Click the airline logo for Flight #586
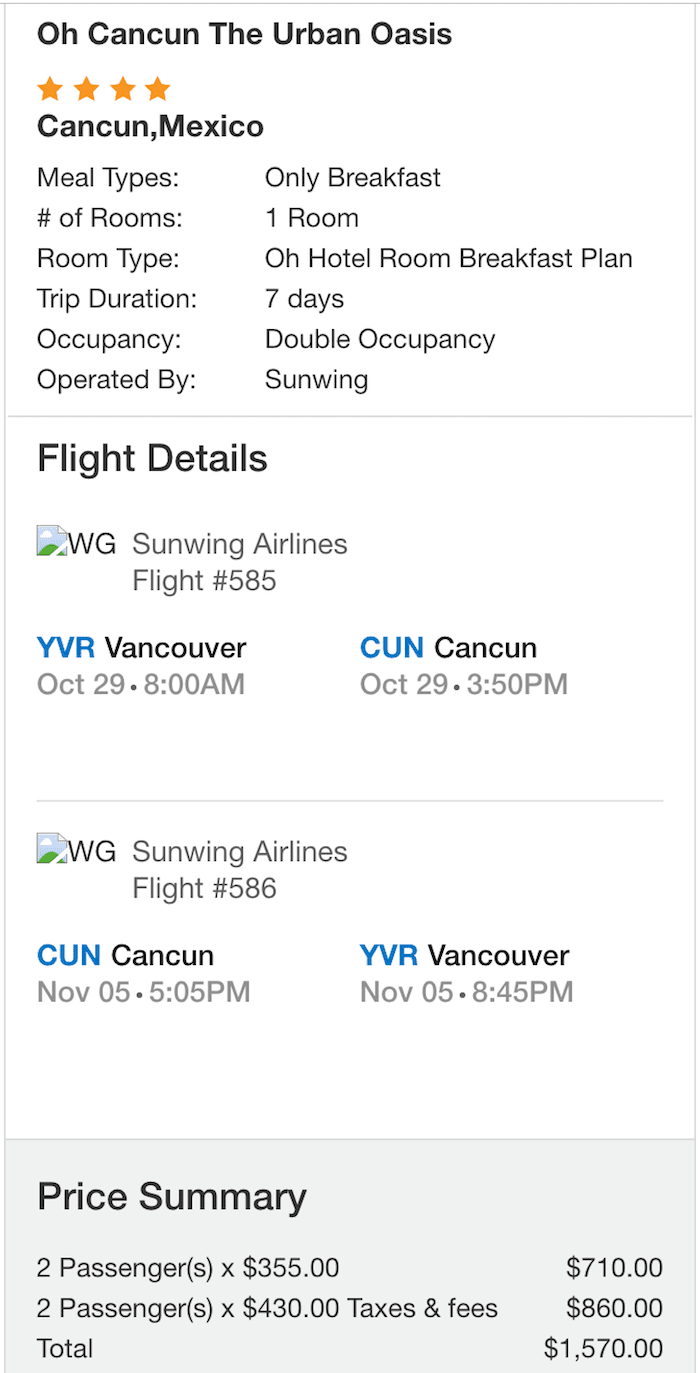This screenshot has width=700, height=1373. [77, 850]
